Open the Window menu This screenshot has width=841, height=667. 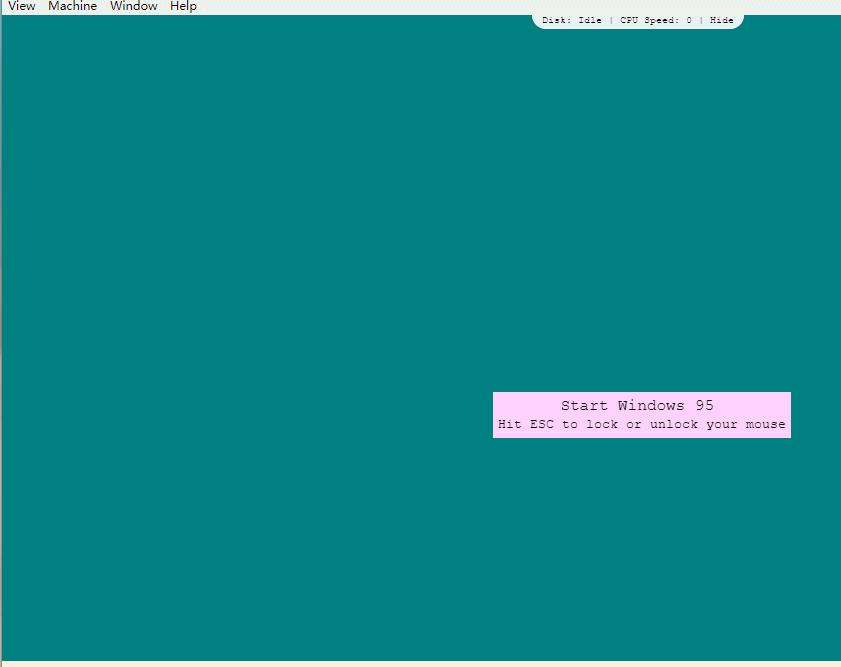pyautogui.click(x=133, y=6)
